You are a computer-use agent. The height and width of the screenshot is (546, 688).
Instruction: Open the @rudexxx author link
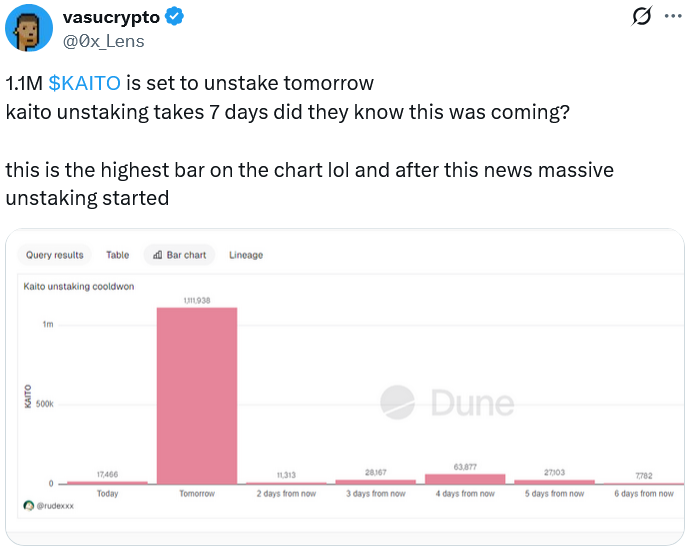coord(55,506)
